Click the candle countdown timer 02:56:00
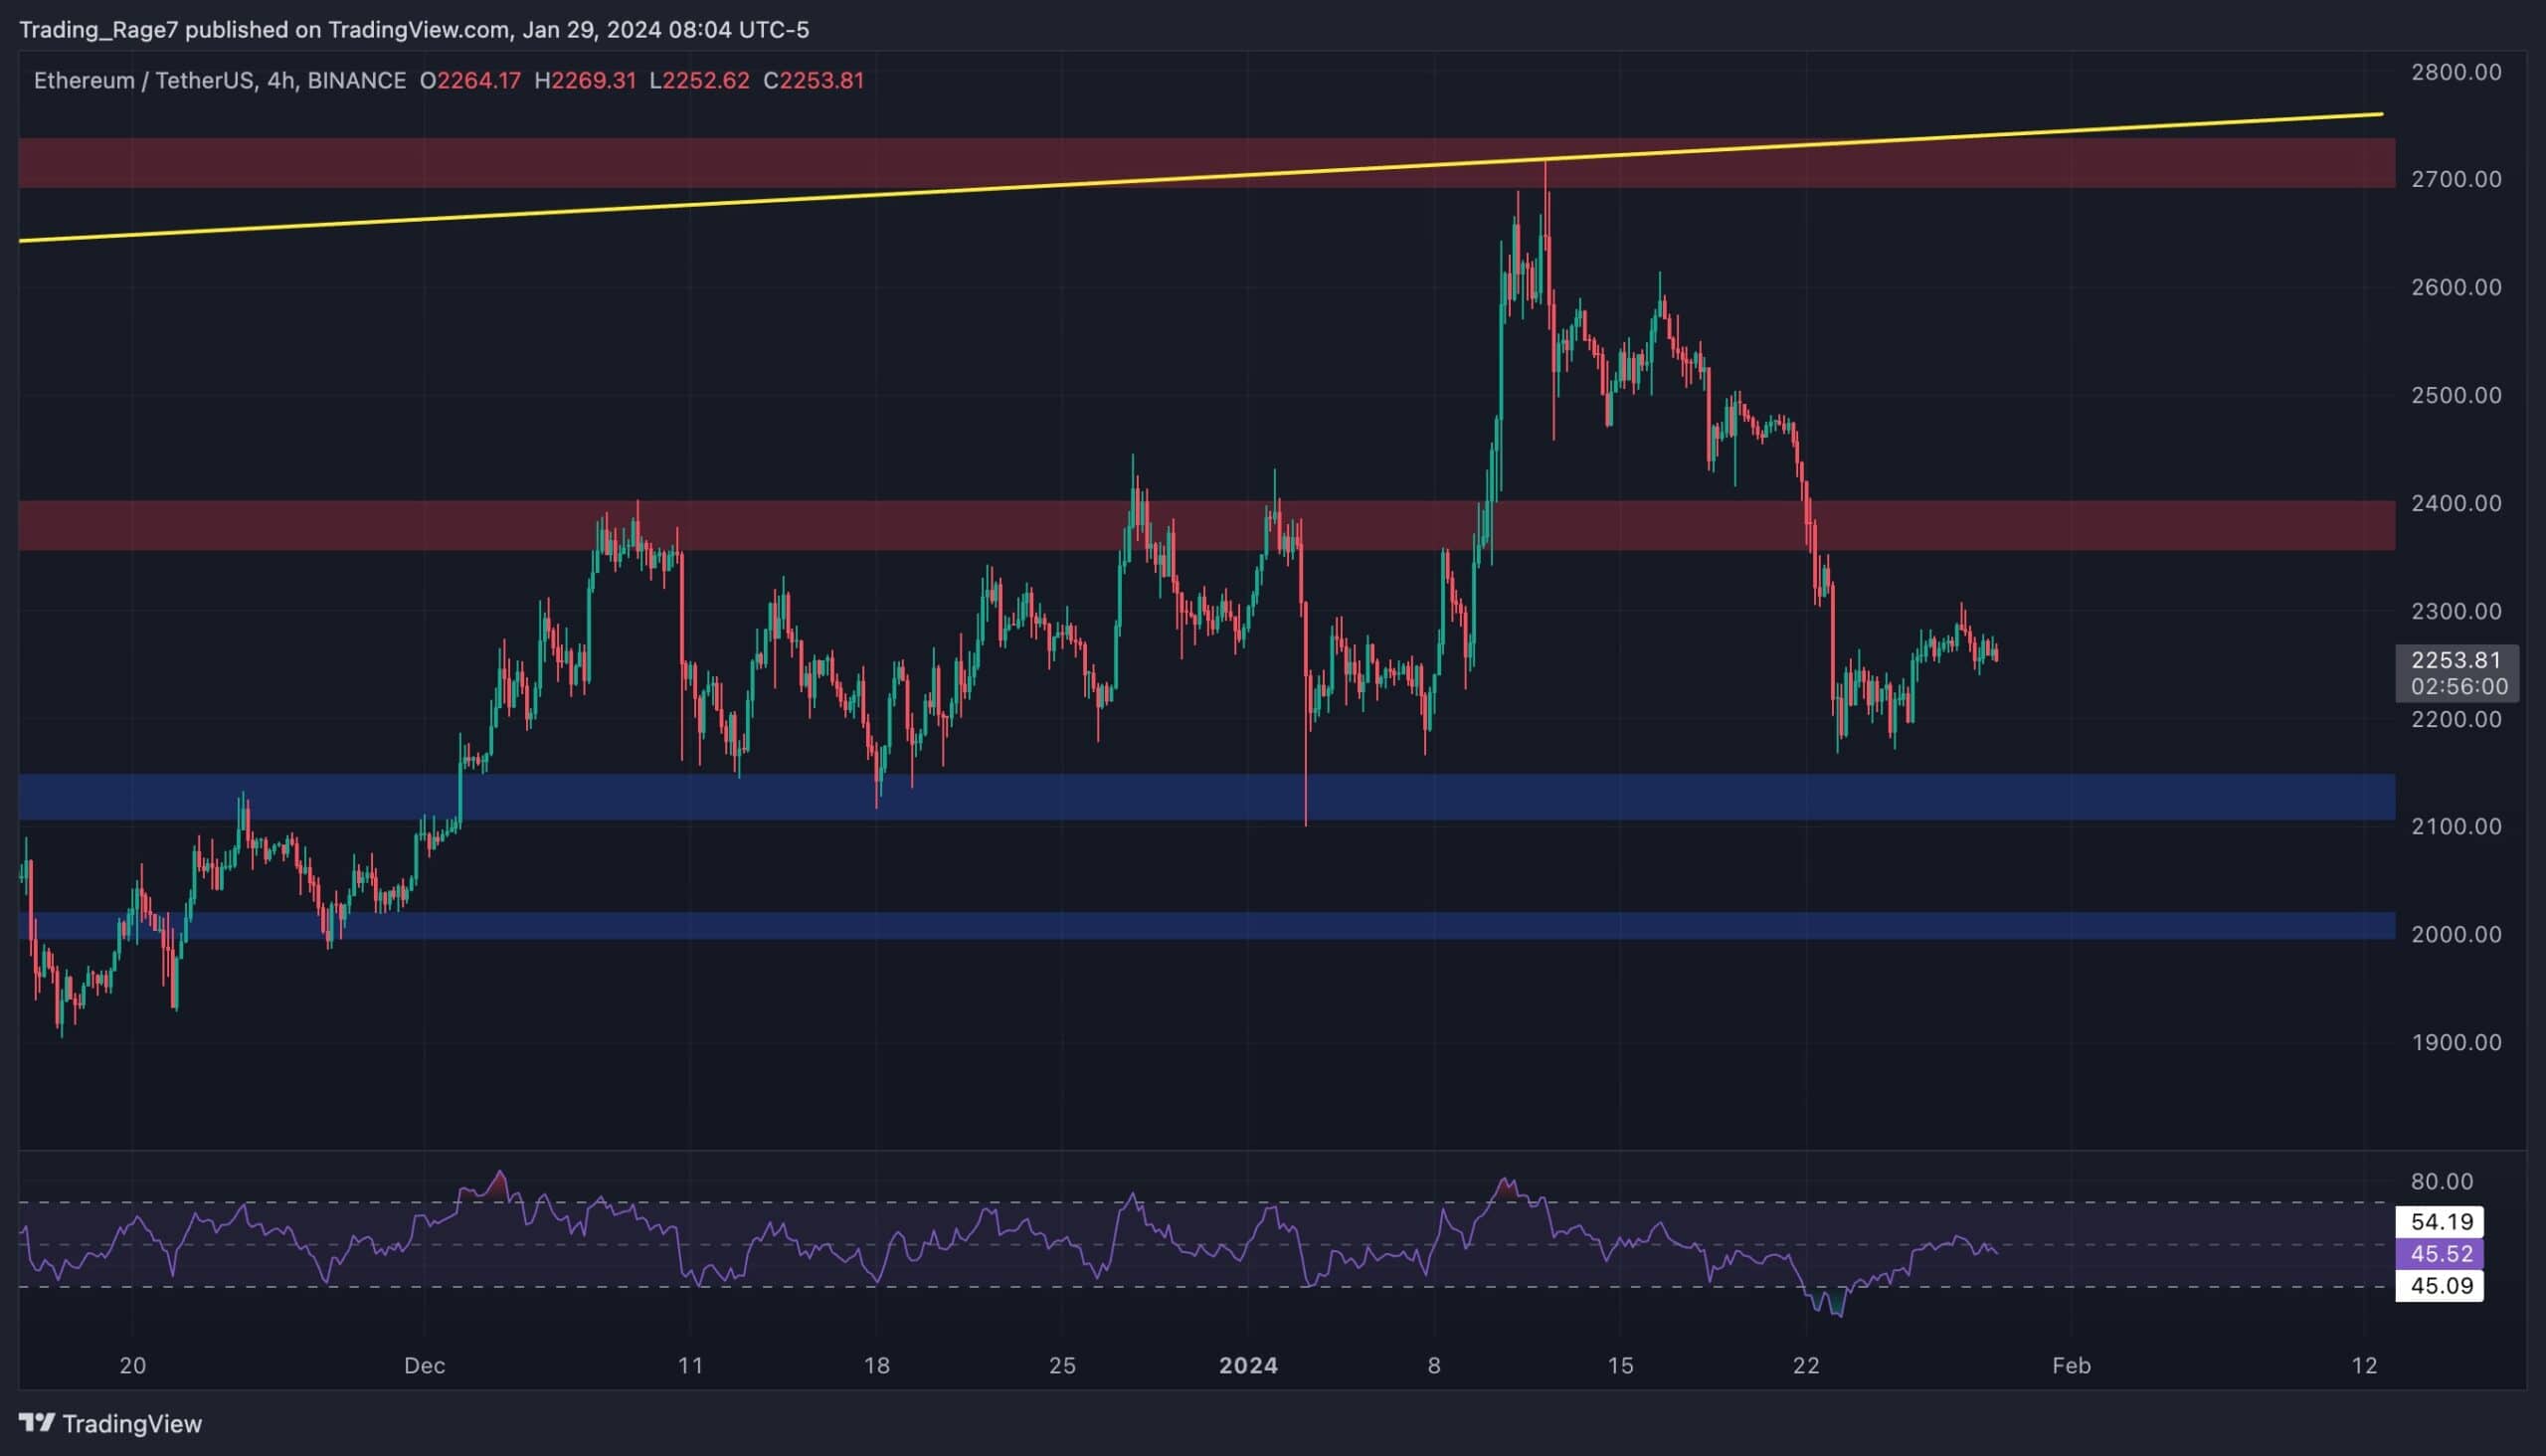This screenshot has height=1456, width=2546. coord(2458,687)
